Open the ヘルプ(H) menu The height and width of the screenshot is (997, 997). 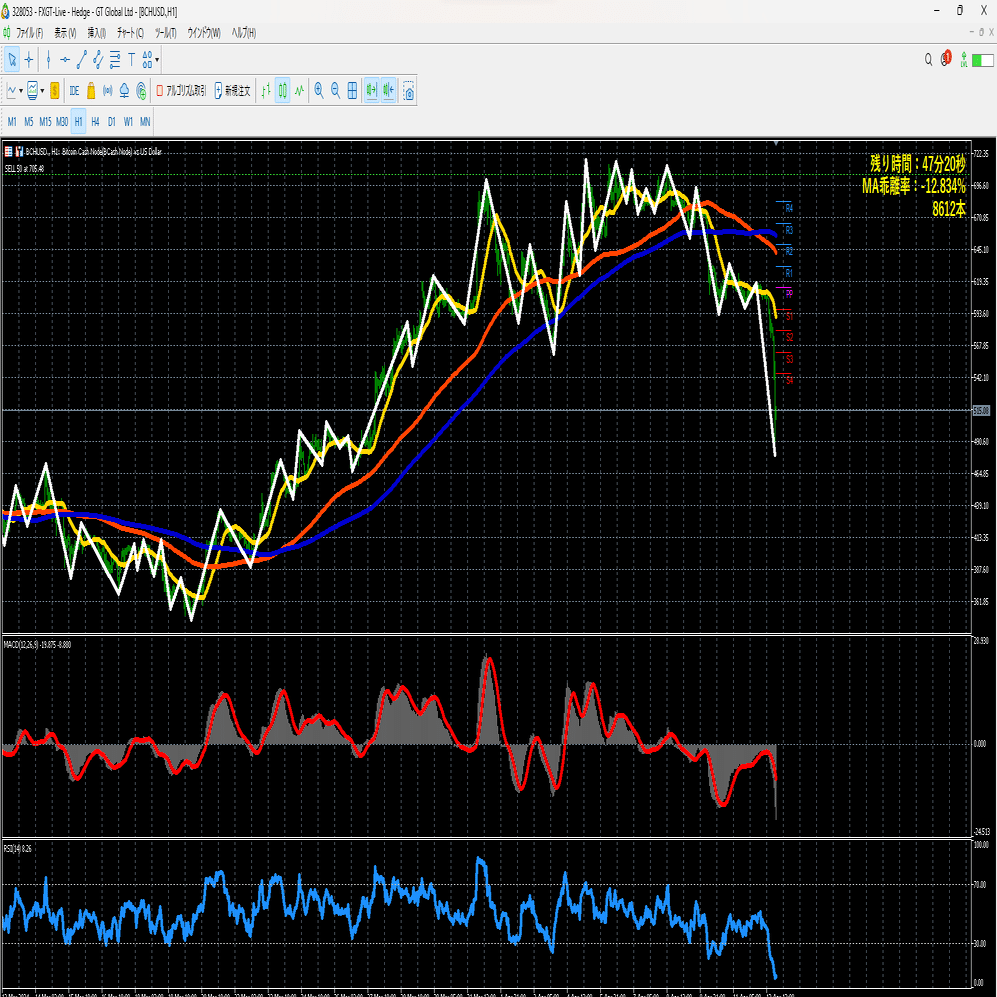click(244, 33)
